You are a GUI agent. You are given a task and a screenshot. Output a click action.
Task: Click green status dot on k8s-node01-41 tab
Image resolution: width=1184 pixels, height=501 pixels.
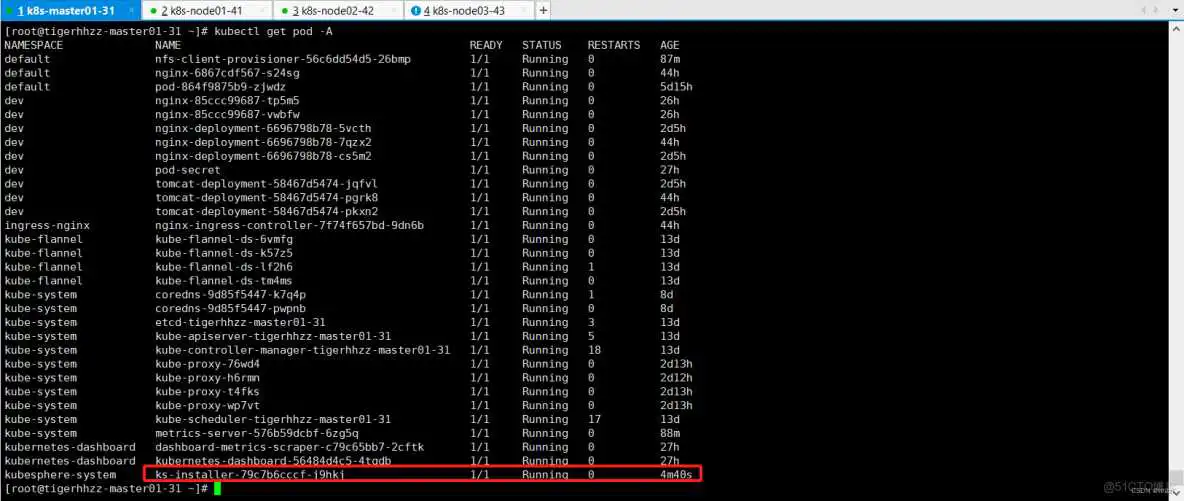coord(151,11)
